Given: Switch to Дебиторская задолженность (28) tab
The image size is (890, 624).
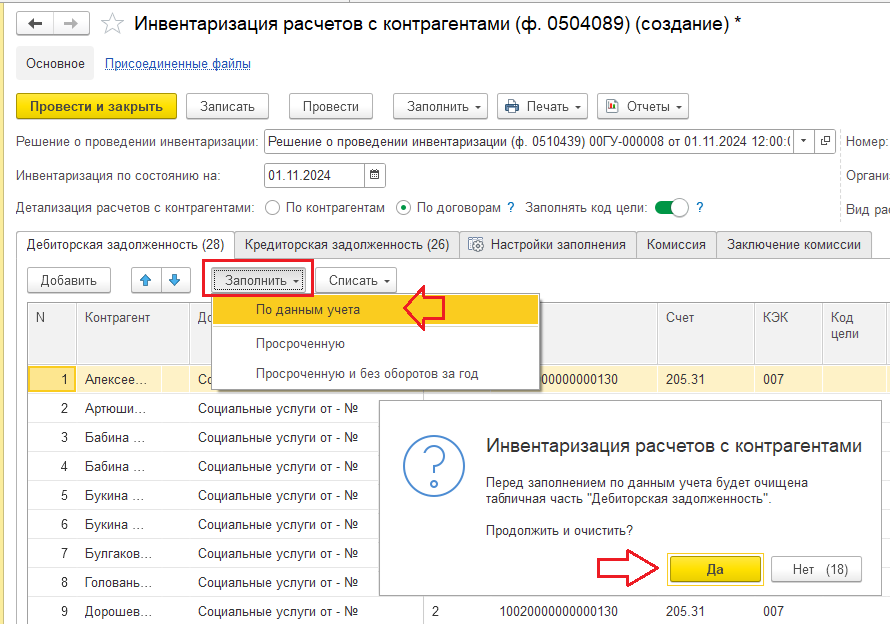Looking at the screenshot, I should coord(125,245).
